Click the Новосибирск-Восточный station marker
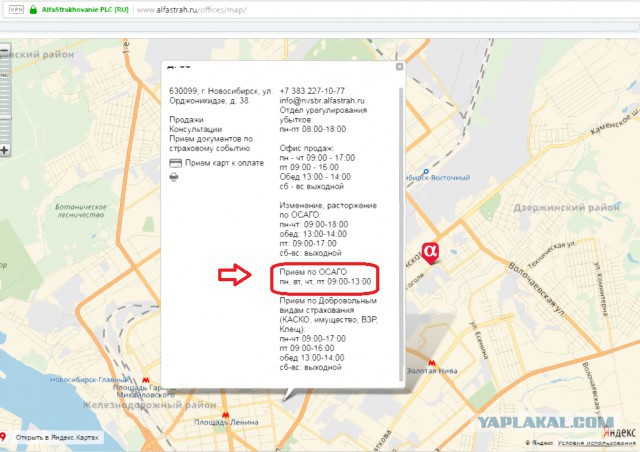640x452 pixels. coord(426,171)
